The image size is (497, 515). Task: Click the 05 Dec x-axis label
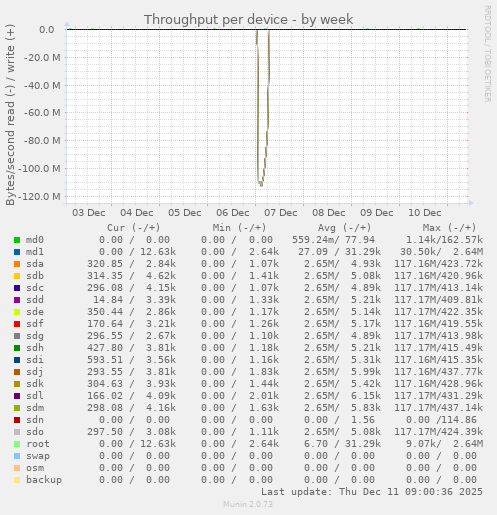pyautogui.click(x=185, y=213)
